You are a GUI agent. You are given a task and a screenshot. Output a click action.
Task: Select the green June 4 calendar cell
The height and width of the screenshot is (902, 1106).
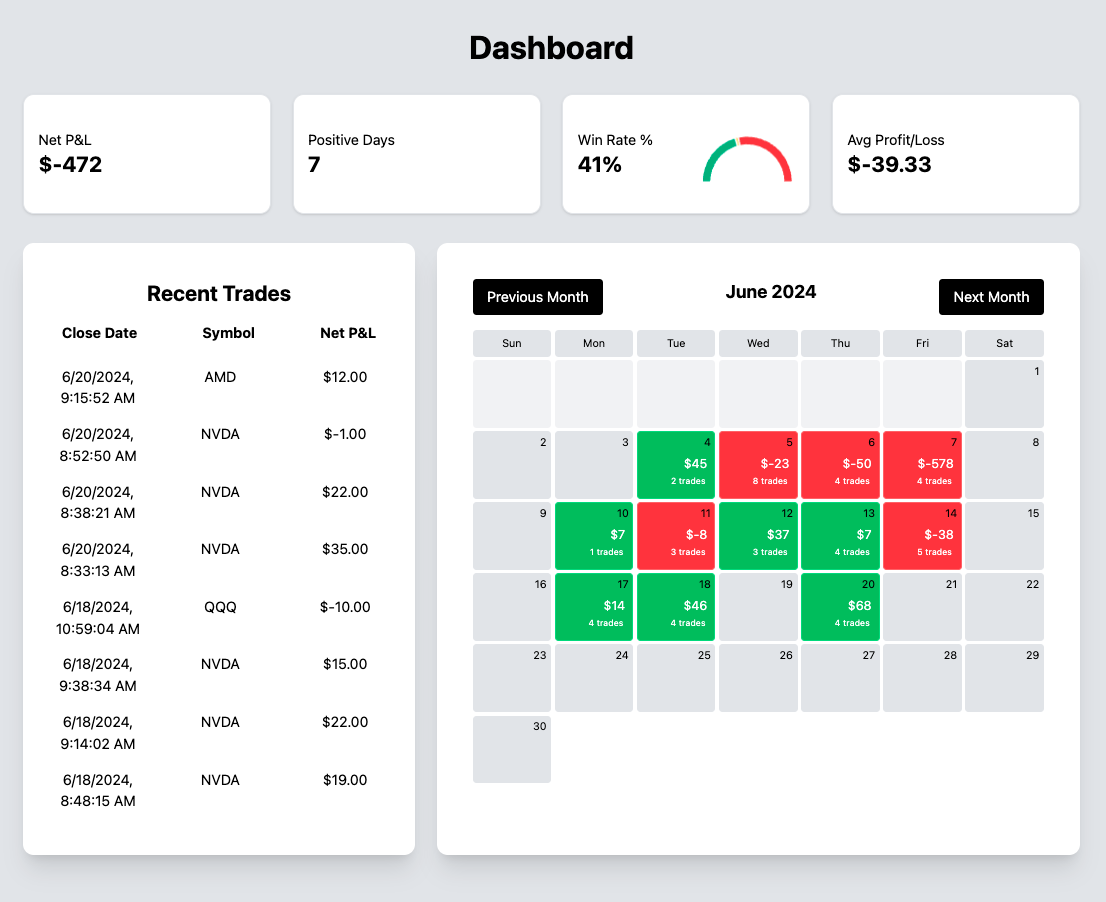click(x=675, y=465)
